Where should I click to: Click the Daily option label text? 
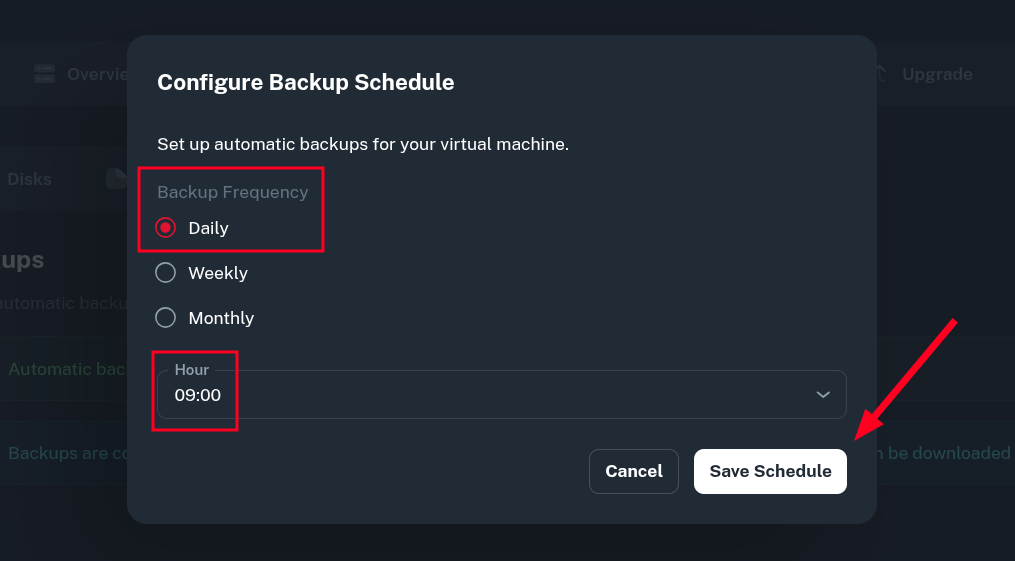[208, 228]
